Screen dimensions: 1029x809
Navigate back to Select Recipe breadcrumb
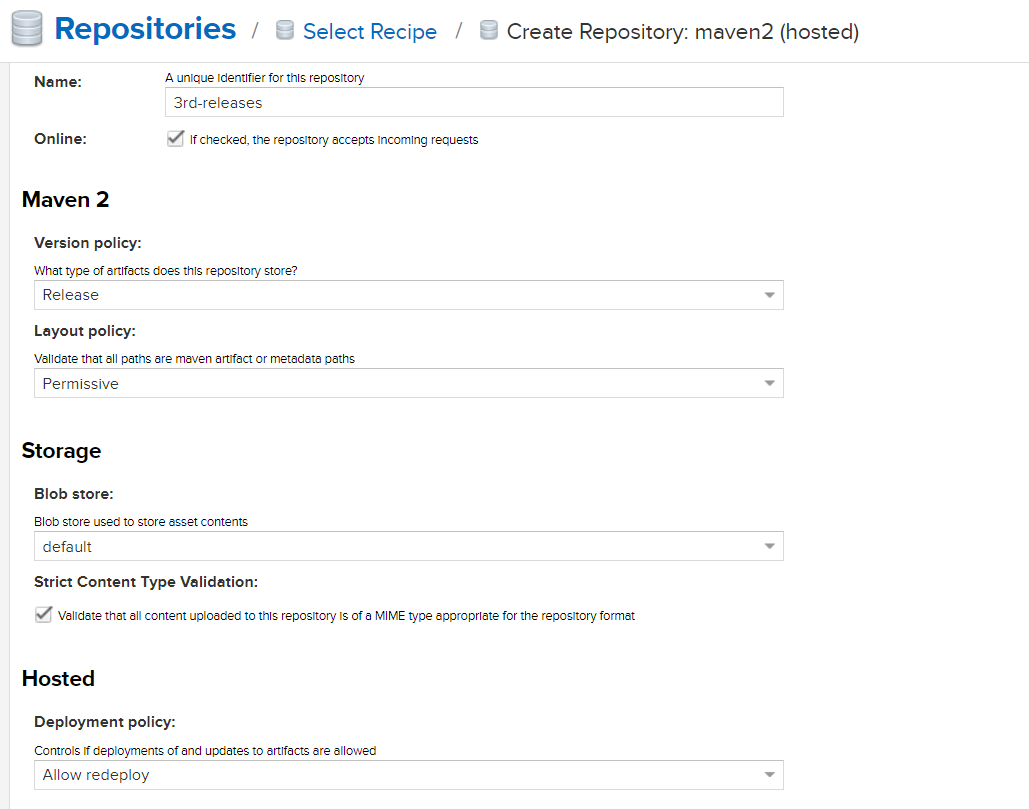pos(369,32)
